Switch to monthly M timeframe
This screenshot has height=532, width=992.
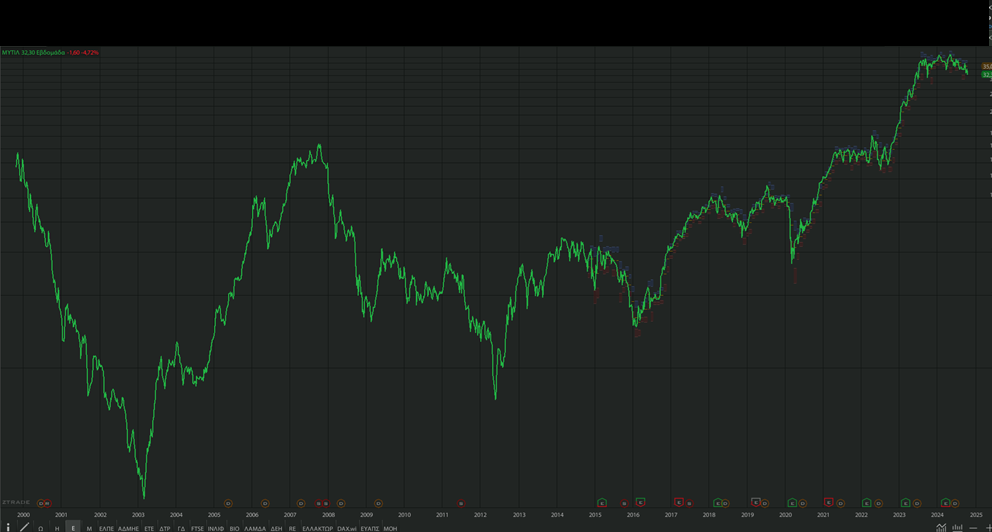click(89, 528)
